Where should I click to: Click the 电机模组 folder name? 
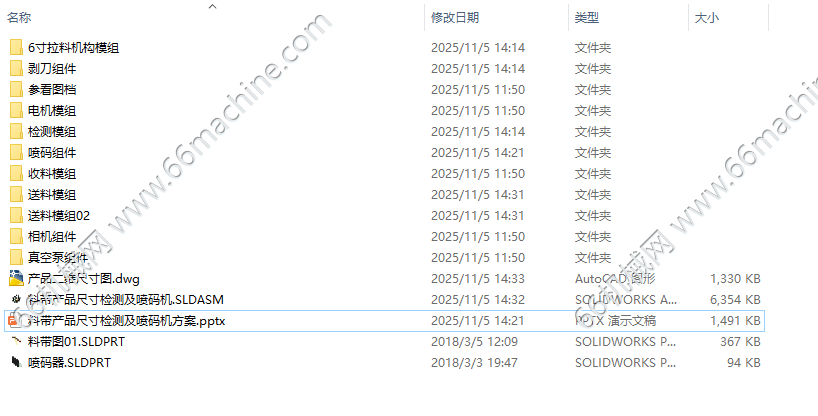(52, 111)
